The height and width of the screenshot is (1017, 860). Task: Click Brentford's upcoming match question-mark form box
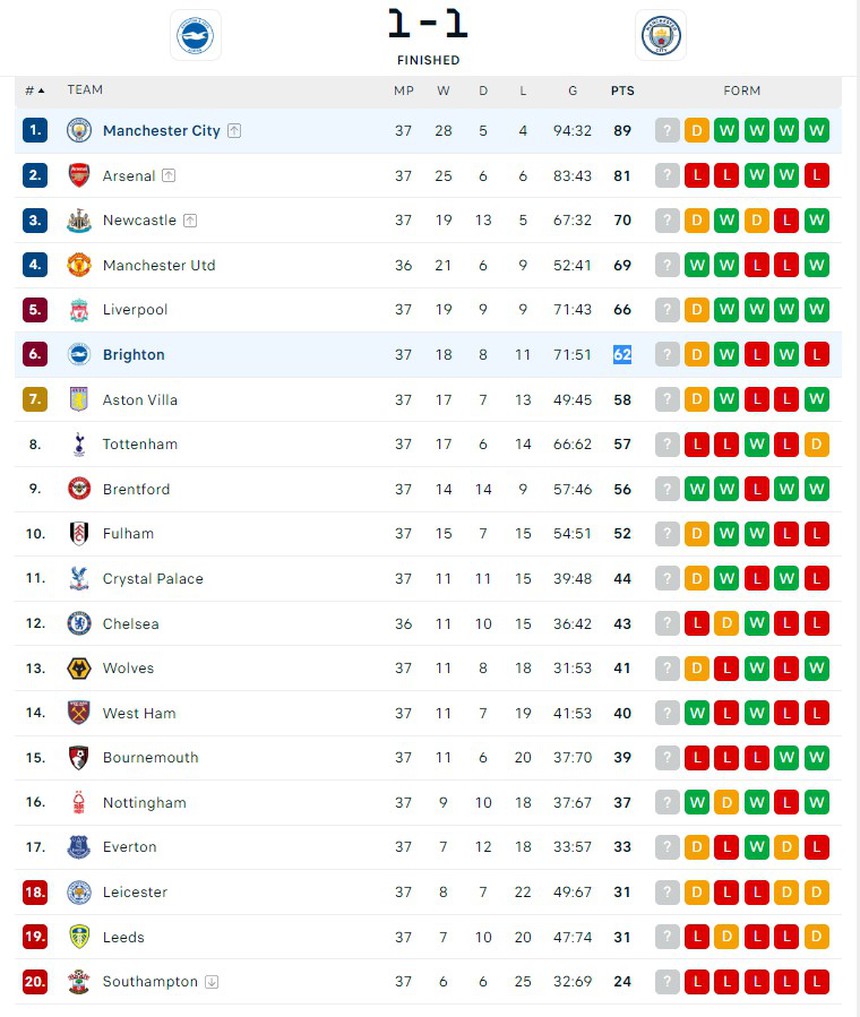667,489
